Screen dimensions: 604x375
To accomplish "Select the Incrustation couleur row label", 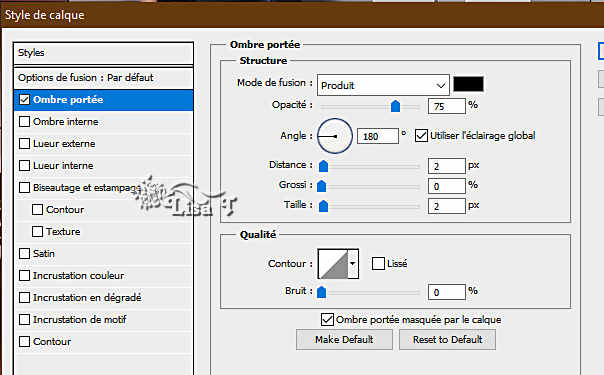I will point(79,275).
